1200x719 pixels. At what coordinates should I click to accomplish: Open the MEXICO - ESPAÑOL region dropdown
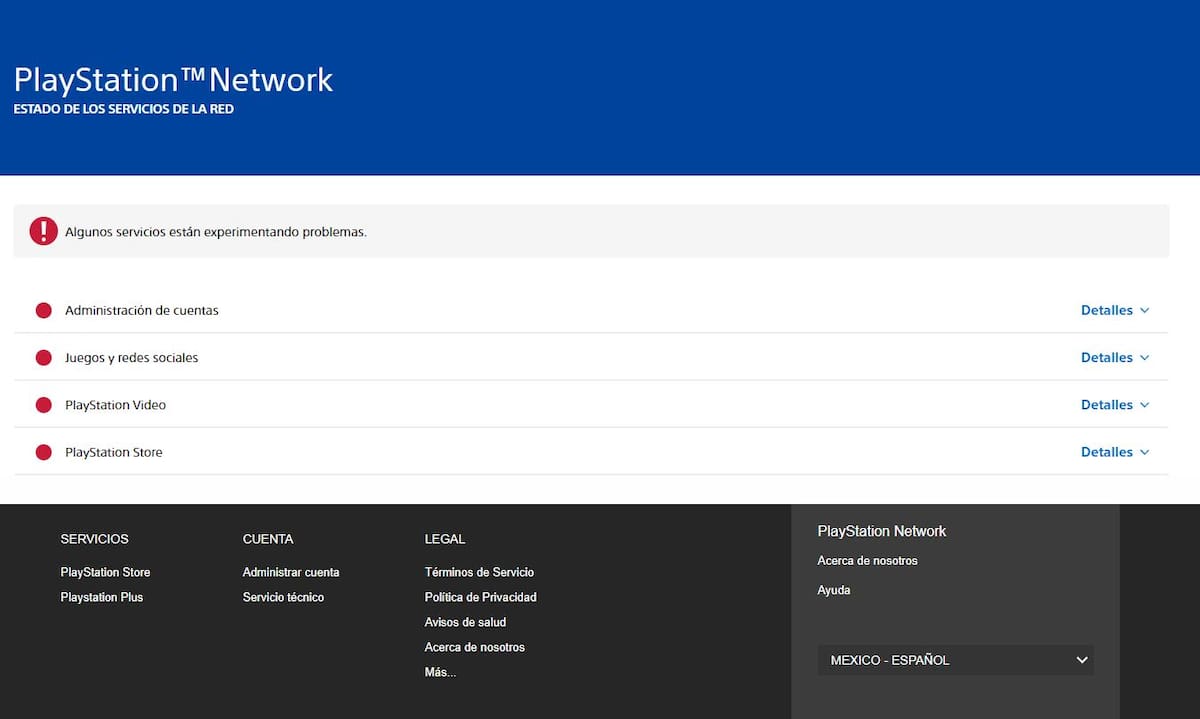coord(955,660)
